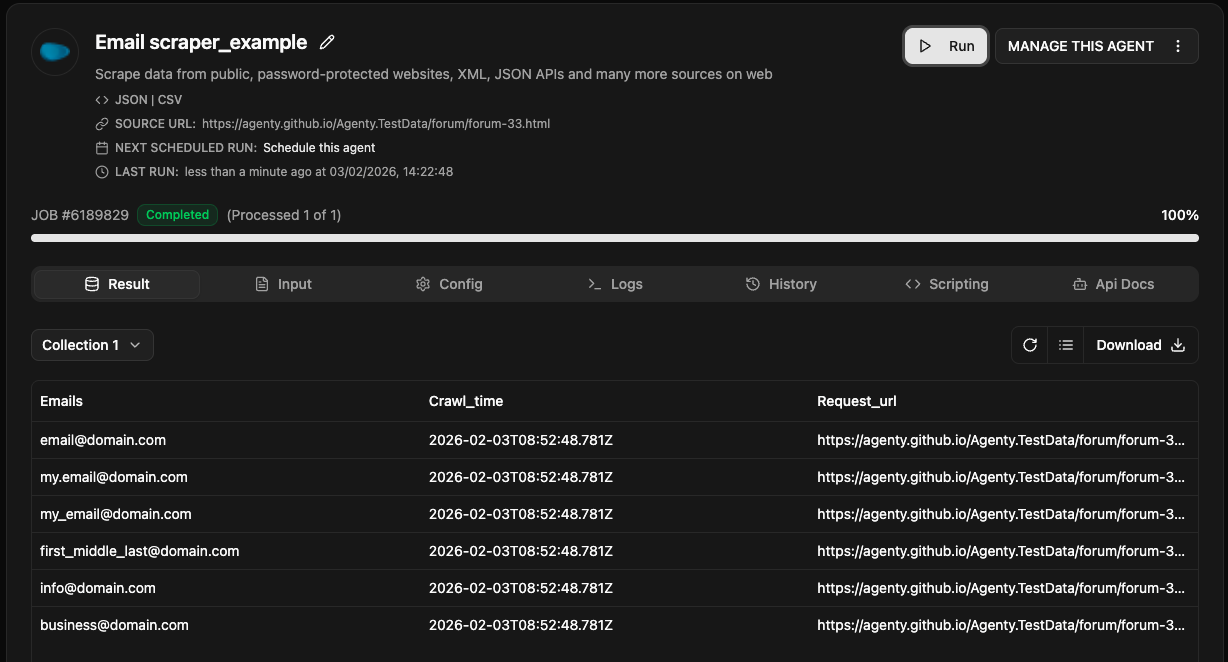Open the Api Docs tab
Viewport: 1228px width, 662px height.
coord(1113,284)
